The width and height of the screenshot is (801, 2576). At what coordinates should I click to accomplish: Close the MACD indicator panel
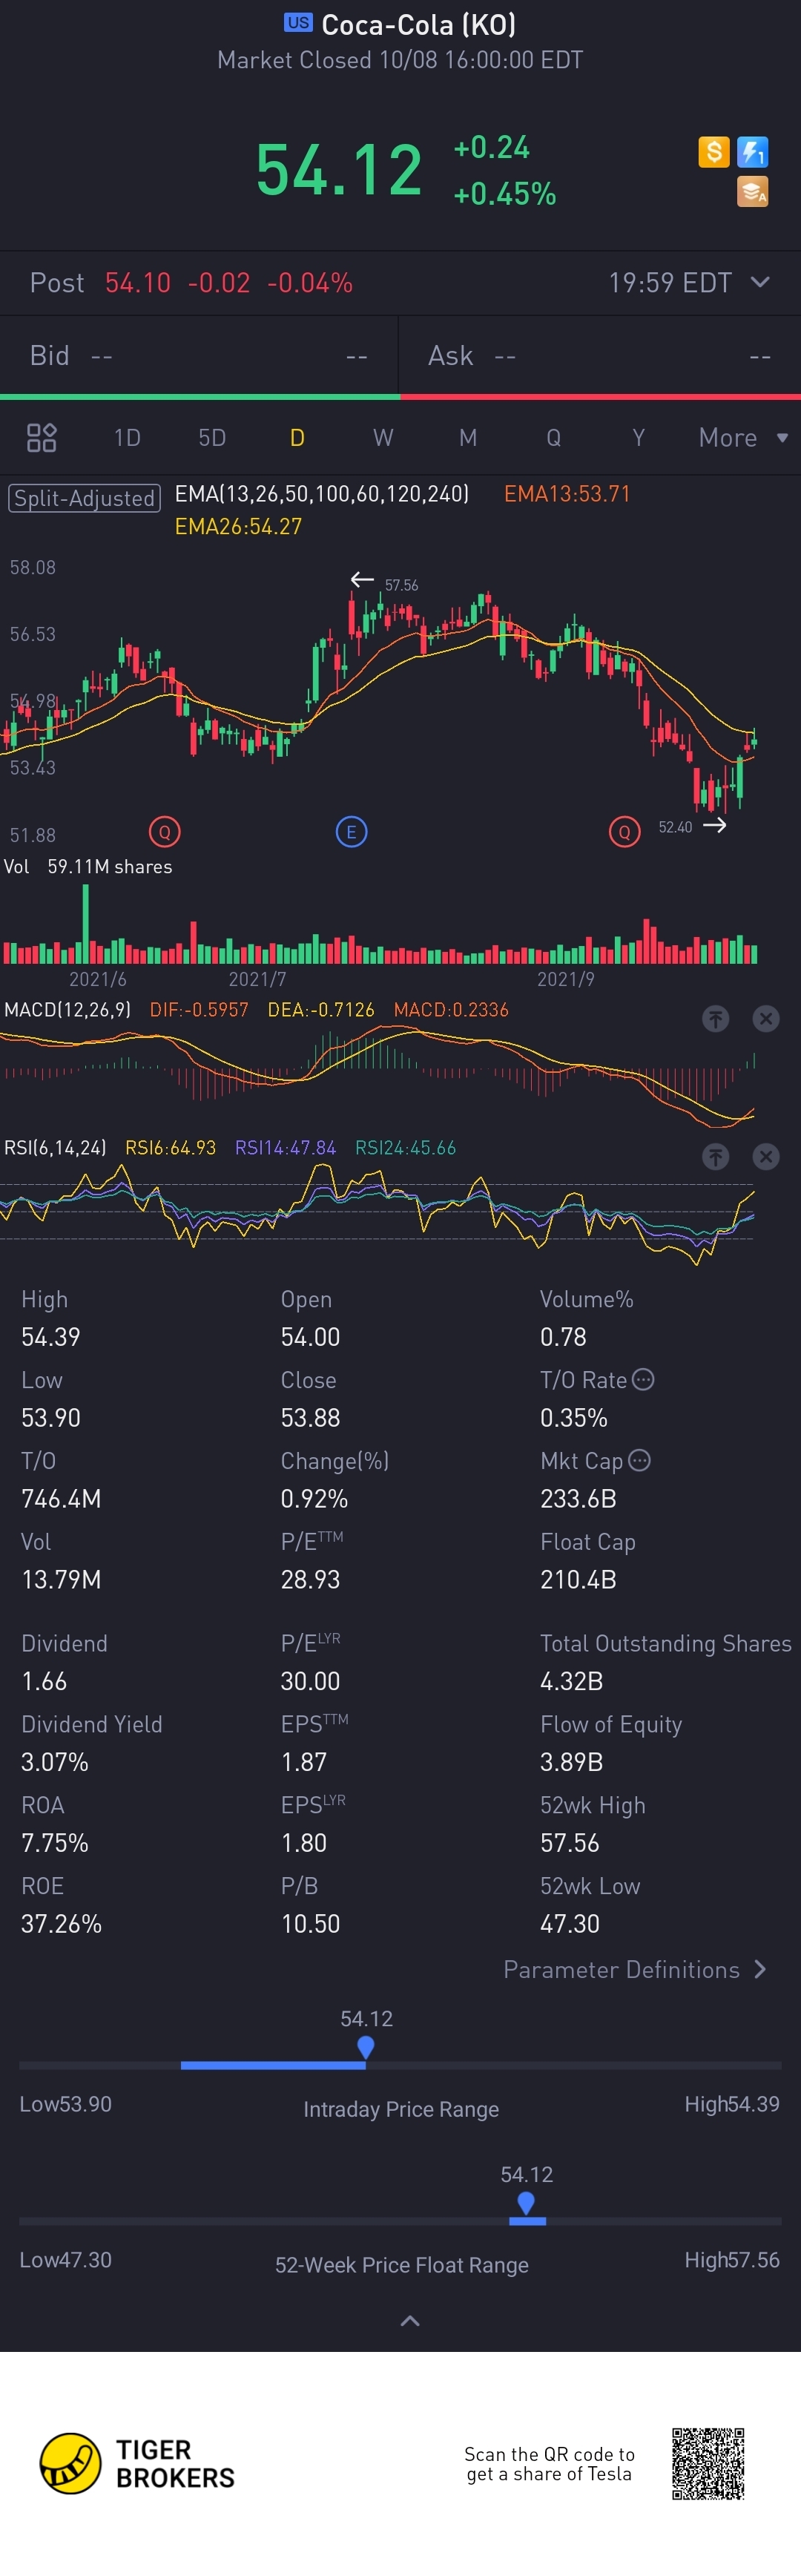(x=766, y=1018)
